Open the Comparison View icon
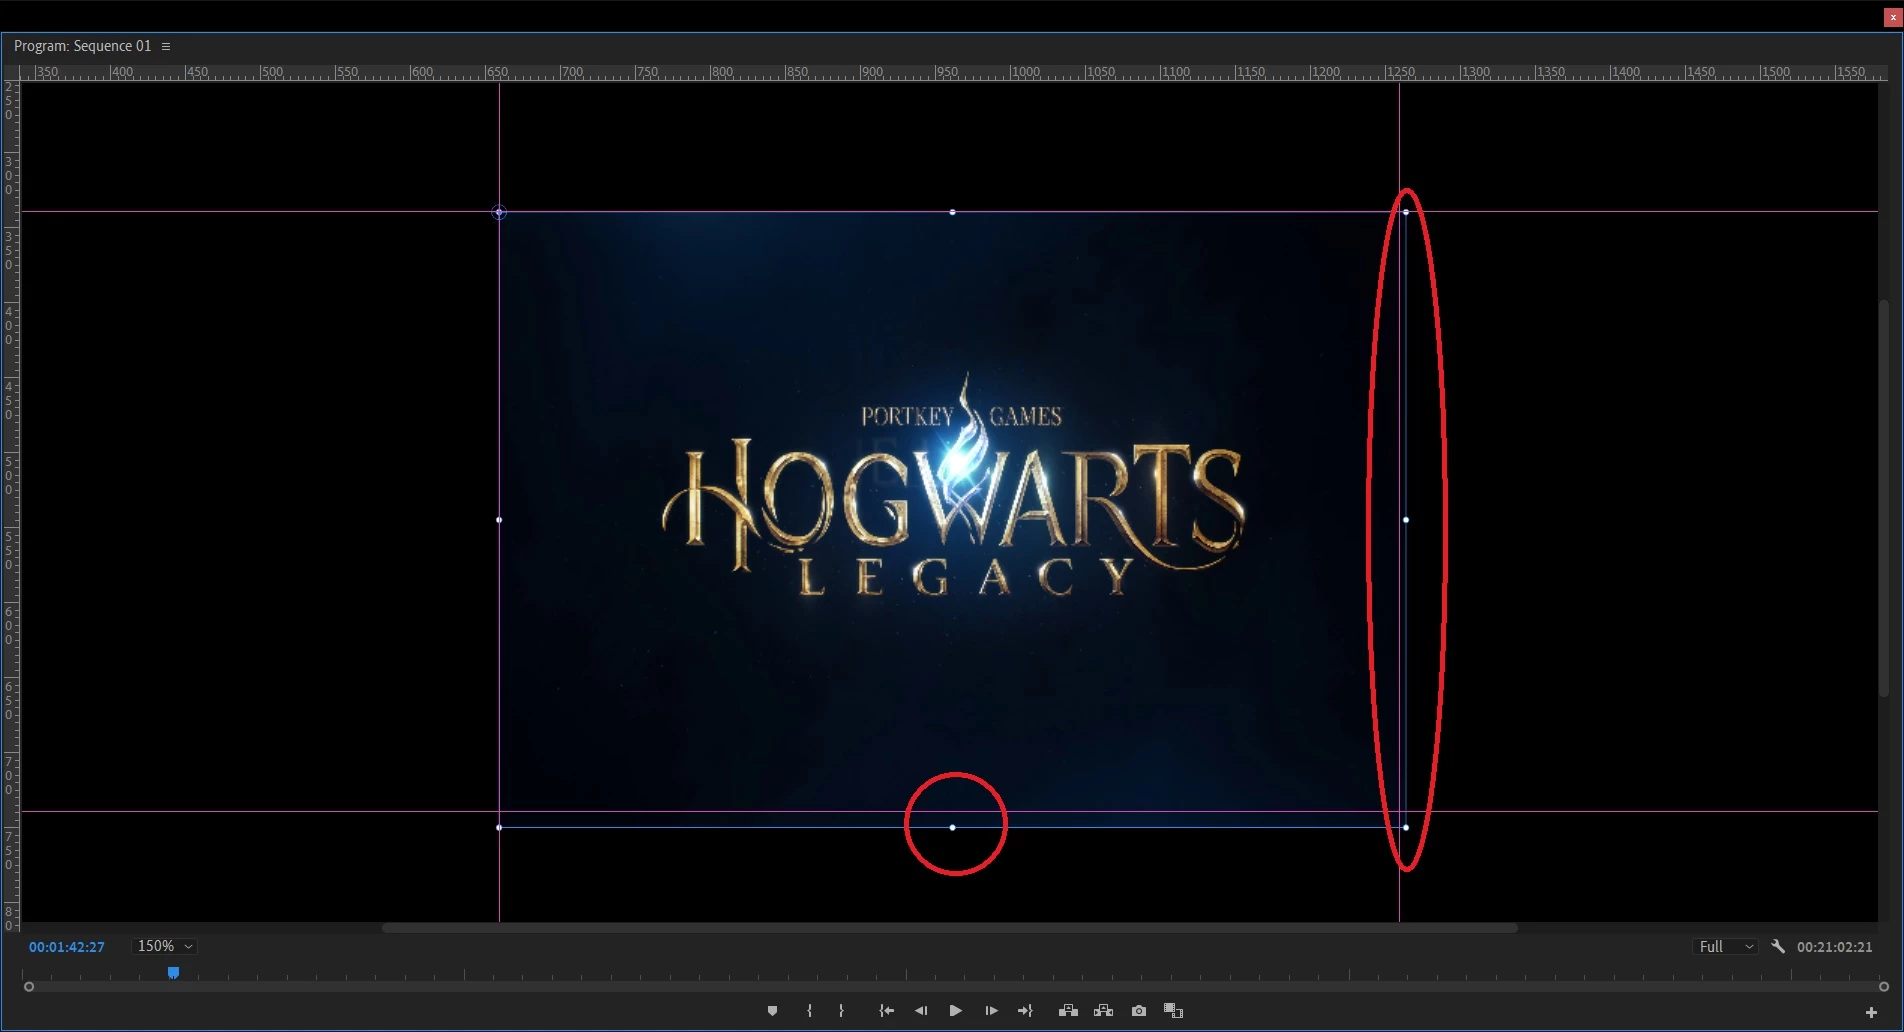 (1174, 1011)
